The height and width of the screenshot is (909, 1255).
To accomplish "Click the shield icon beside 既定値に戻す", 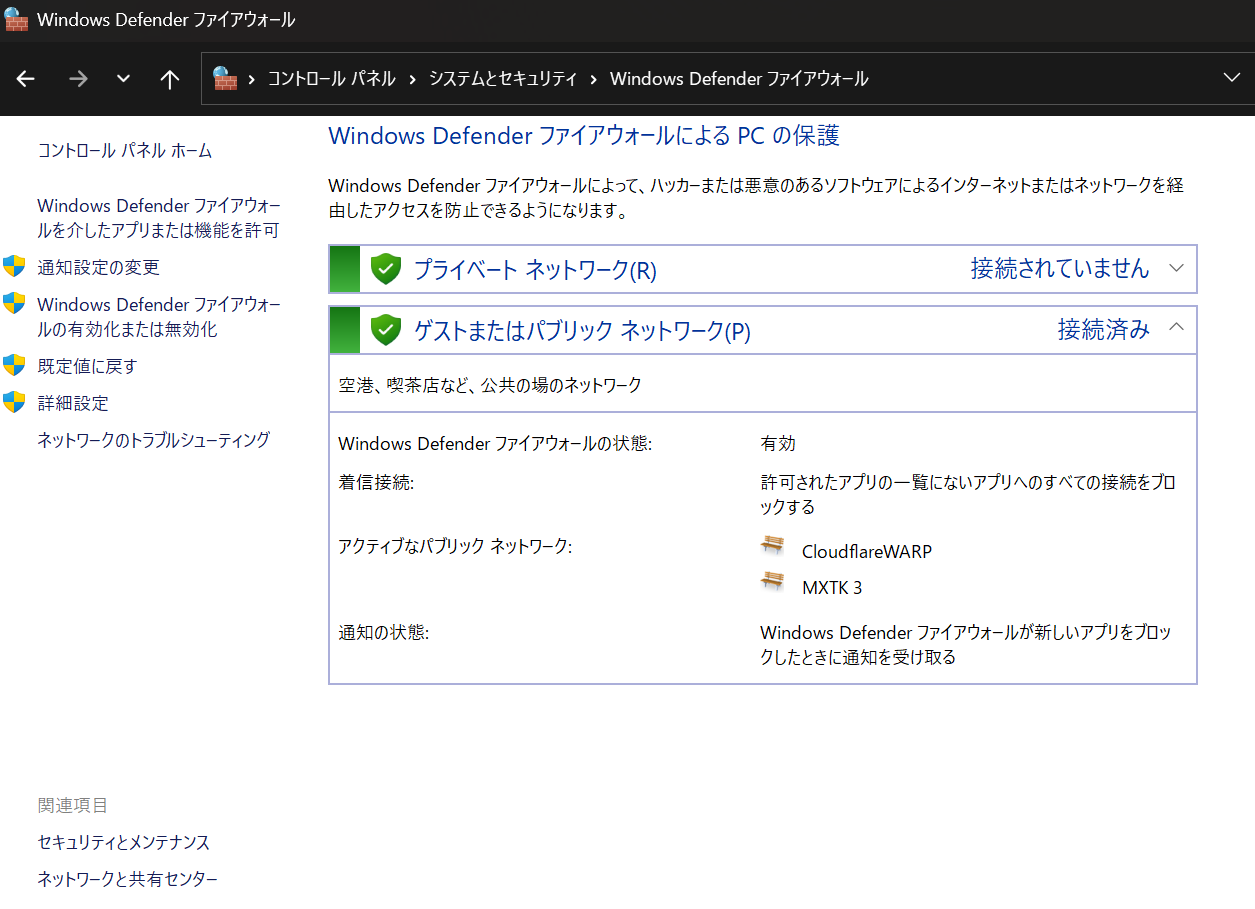I will click(x=14, y=365).
